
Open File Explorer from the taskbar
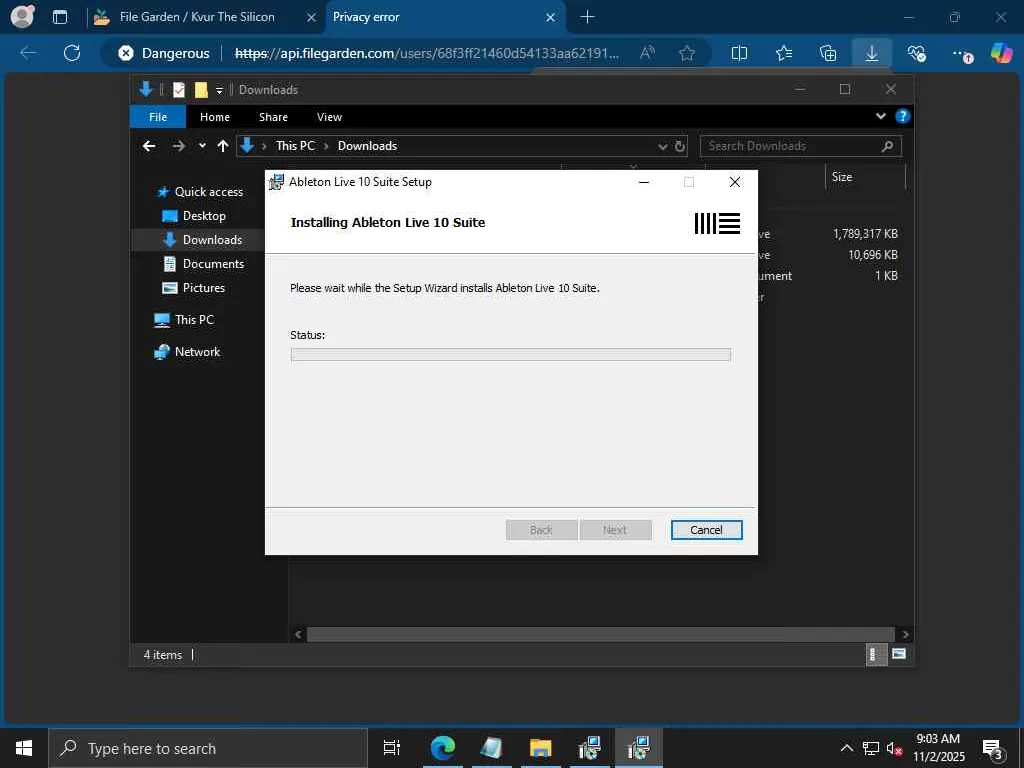[541, 748]
